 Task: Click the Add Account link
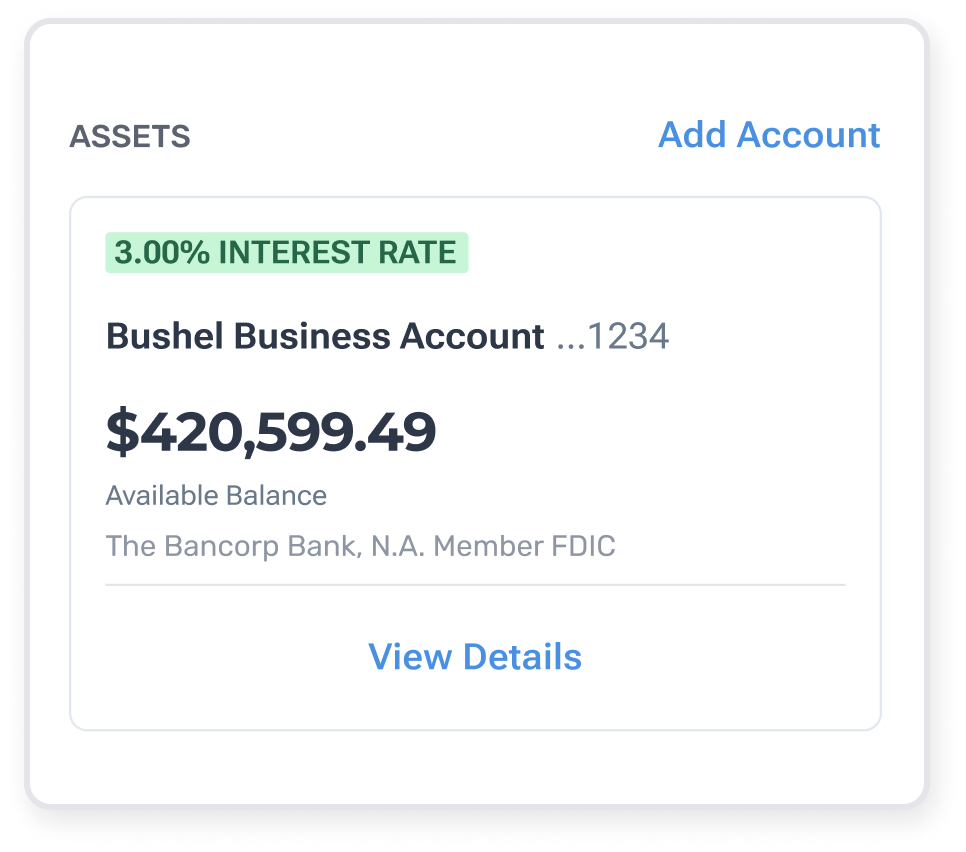[x=768, y=135]
